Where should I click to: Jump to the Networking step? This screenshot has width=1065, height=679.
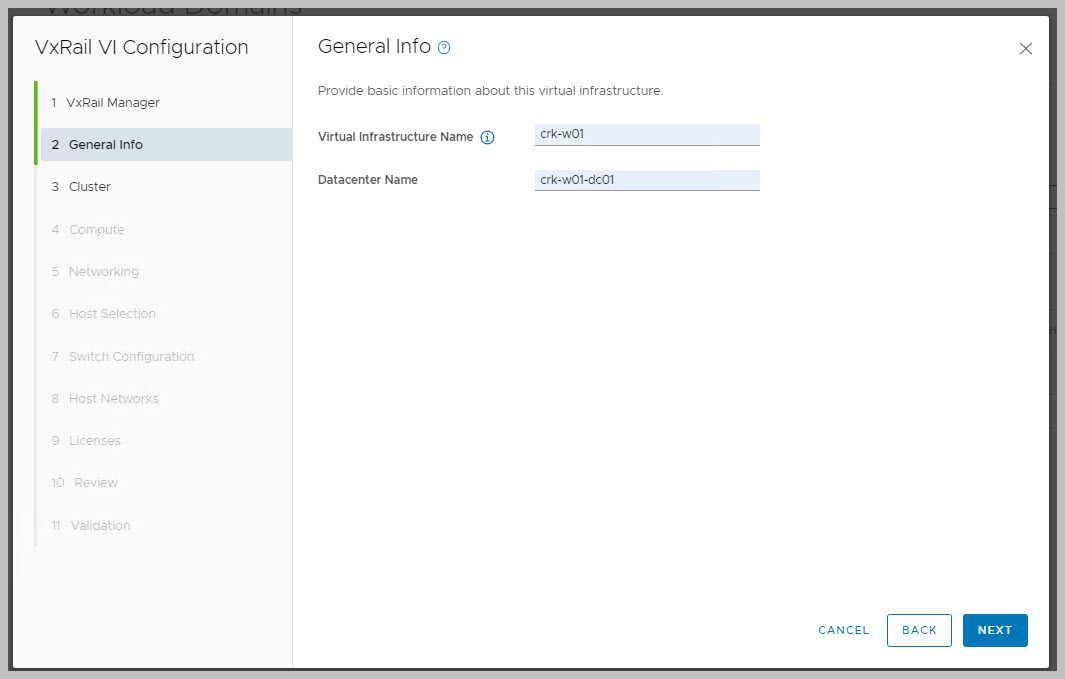(x=103, y=272)
